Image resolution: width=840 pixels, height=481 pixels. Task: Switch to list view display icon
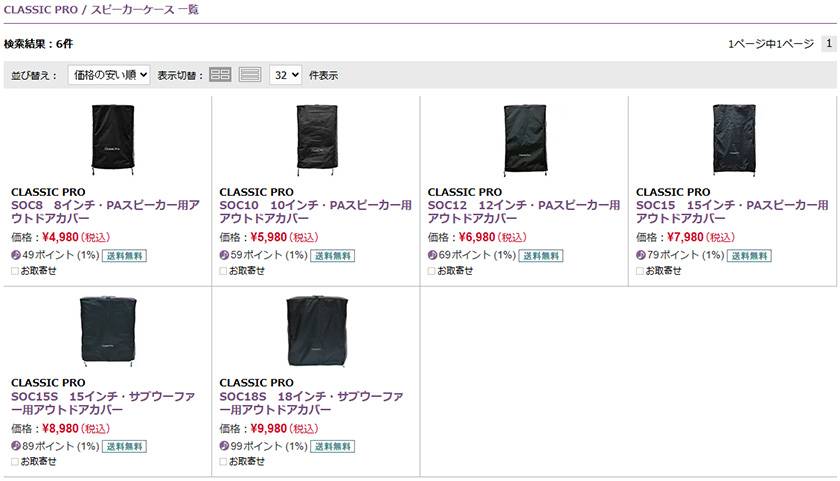click(x=250, y=75)
